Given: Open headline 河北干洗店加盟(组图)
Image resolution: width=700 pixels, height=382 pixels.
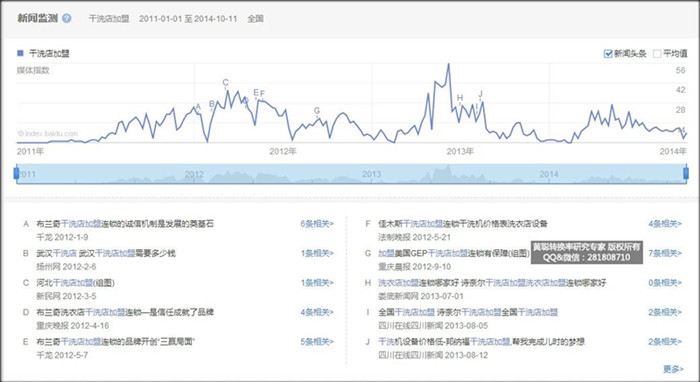Looking at the screenshot, I should click(75, 282).
